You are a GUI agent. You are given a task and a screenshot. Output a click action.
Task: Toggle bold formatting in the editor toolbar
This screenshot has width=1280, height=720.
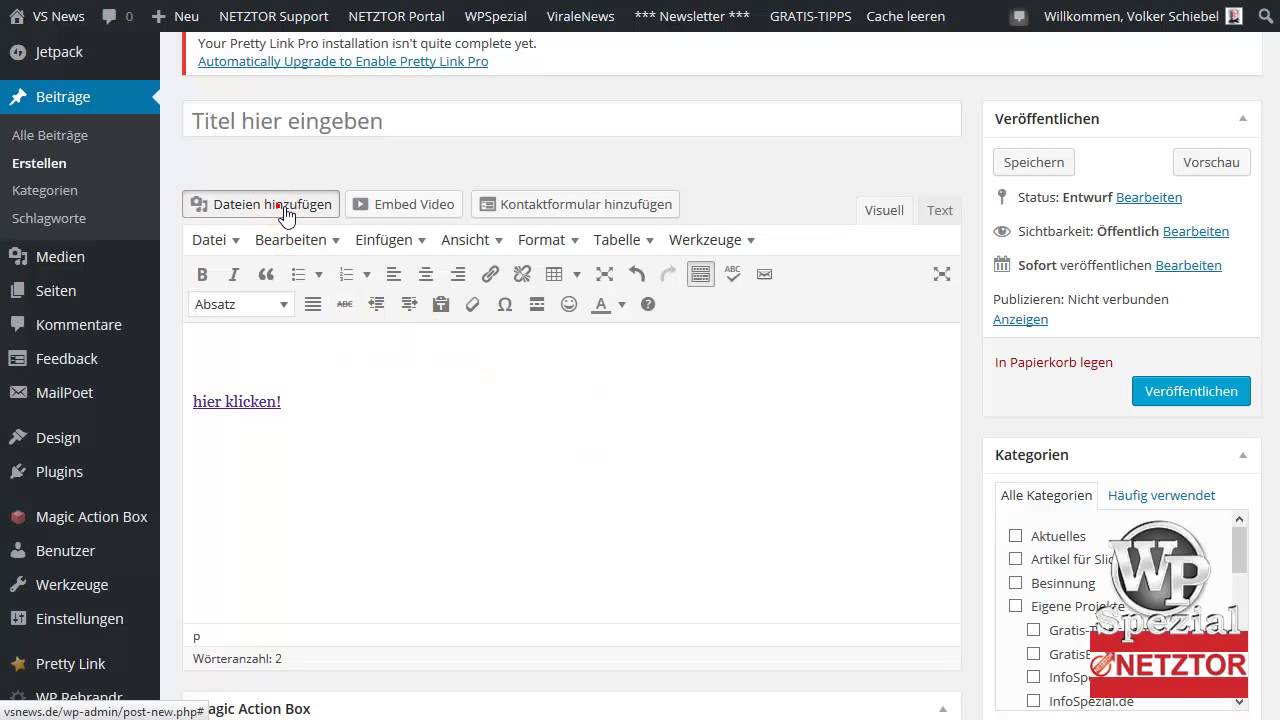pos(202,274)
